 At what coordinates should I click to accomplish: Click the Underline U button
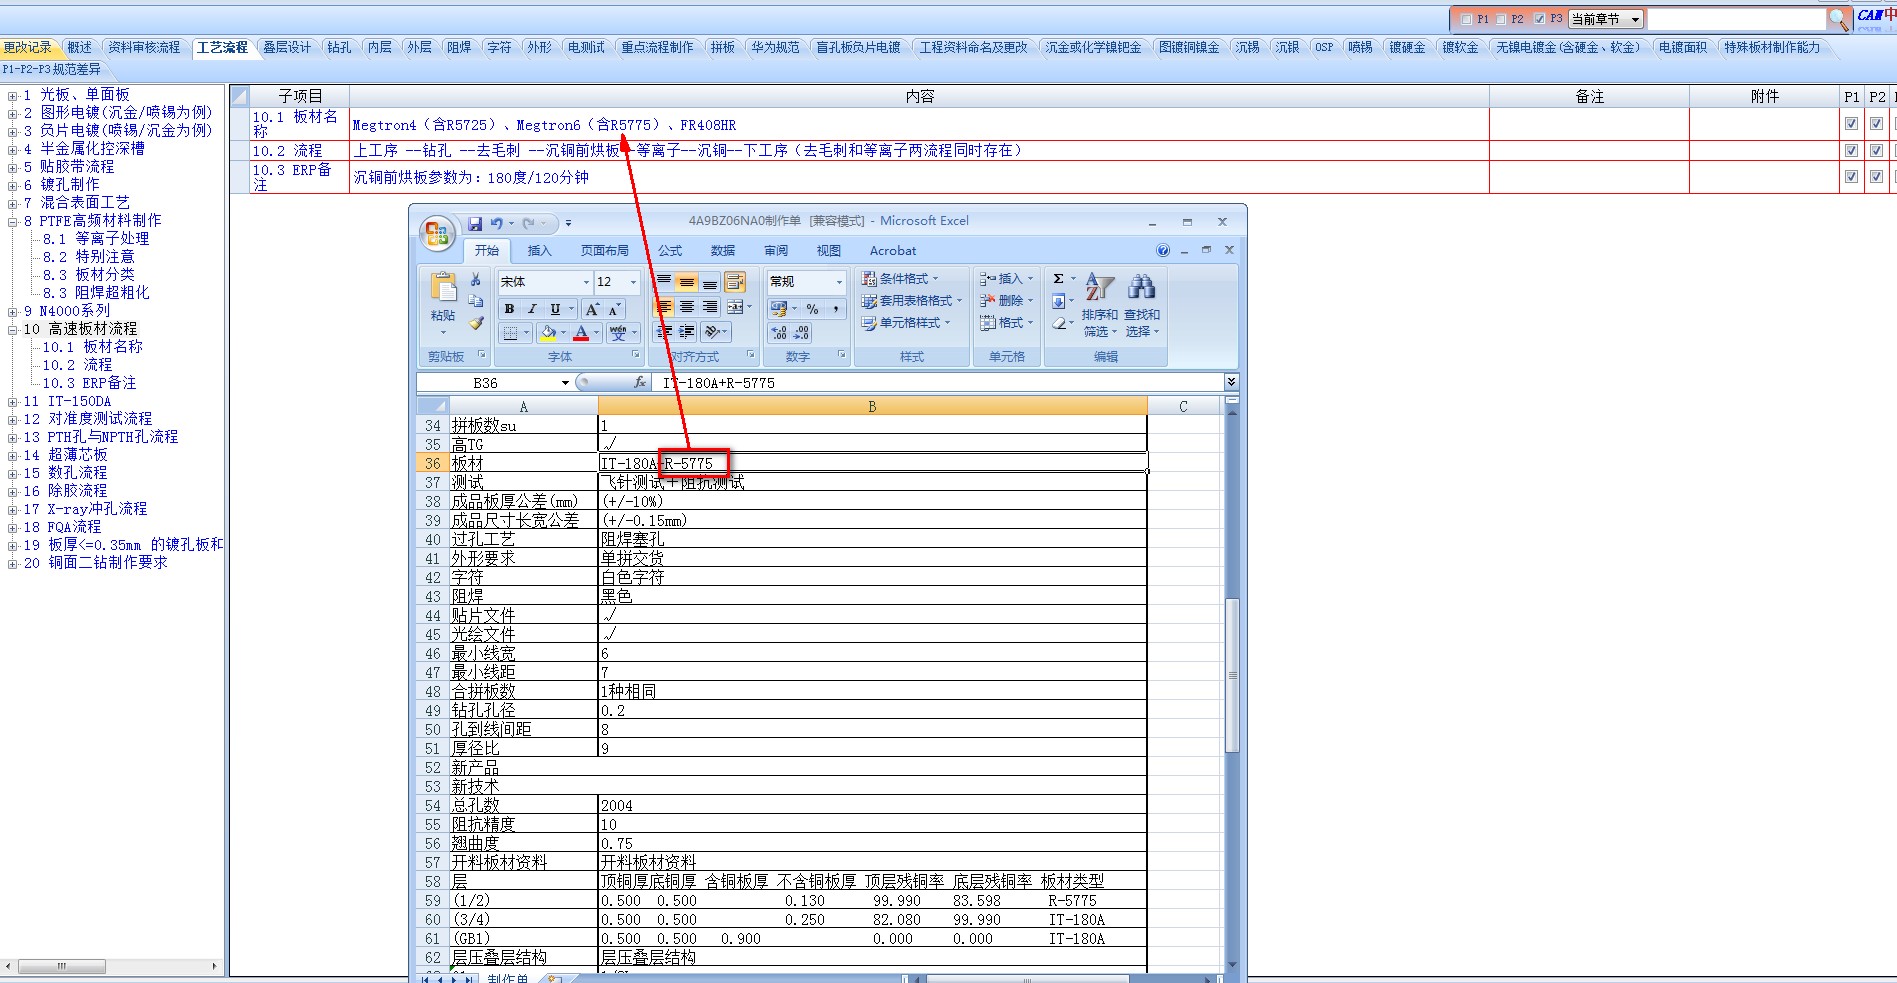click(x=555, y=309)
